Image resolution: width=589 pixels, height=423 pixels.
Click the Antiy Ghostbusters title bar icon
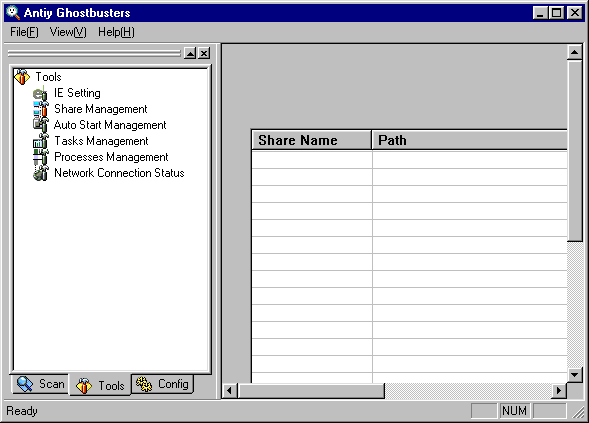point(13,12)
